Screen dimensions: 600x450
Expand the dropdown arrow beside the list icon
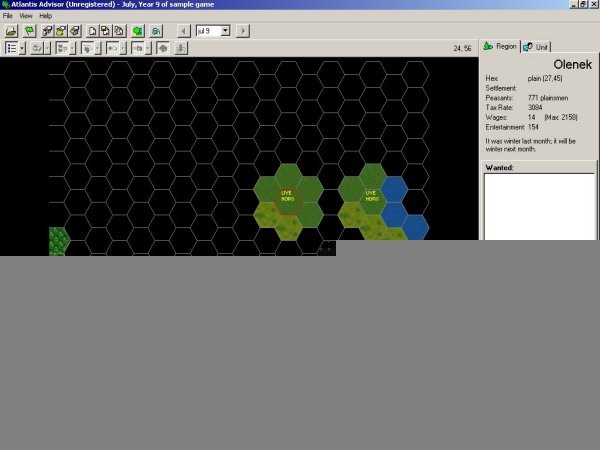tap(22, 48)
